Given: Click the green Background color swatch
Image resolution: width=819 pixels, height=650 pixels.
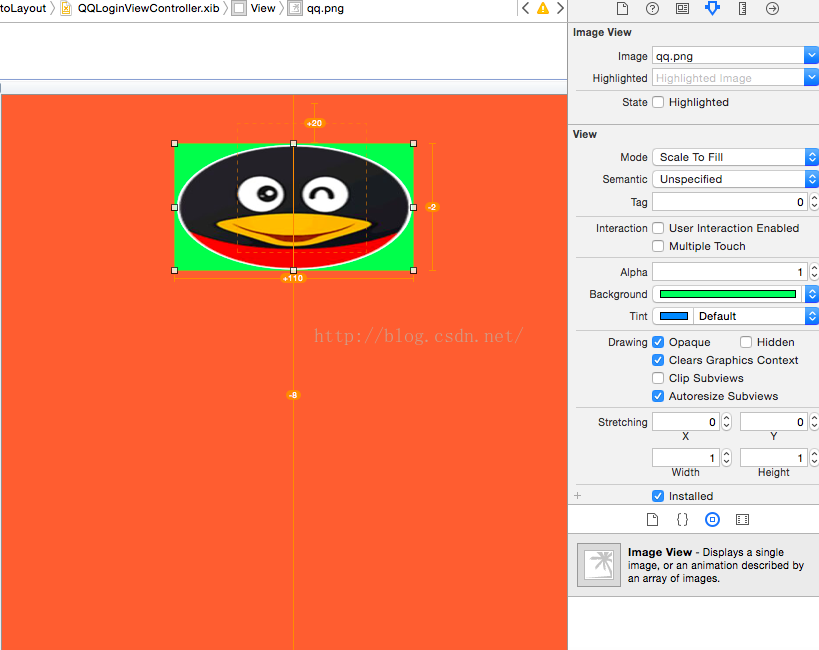Looking at the screenshot, I should point(728,294).
